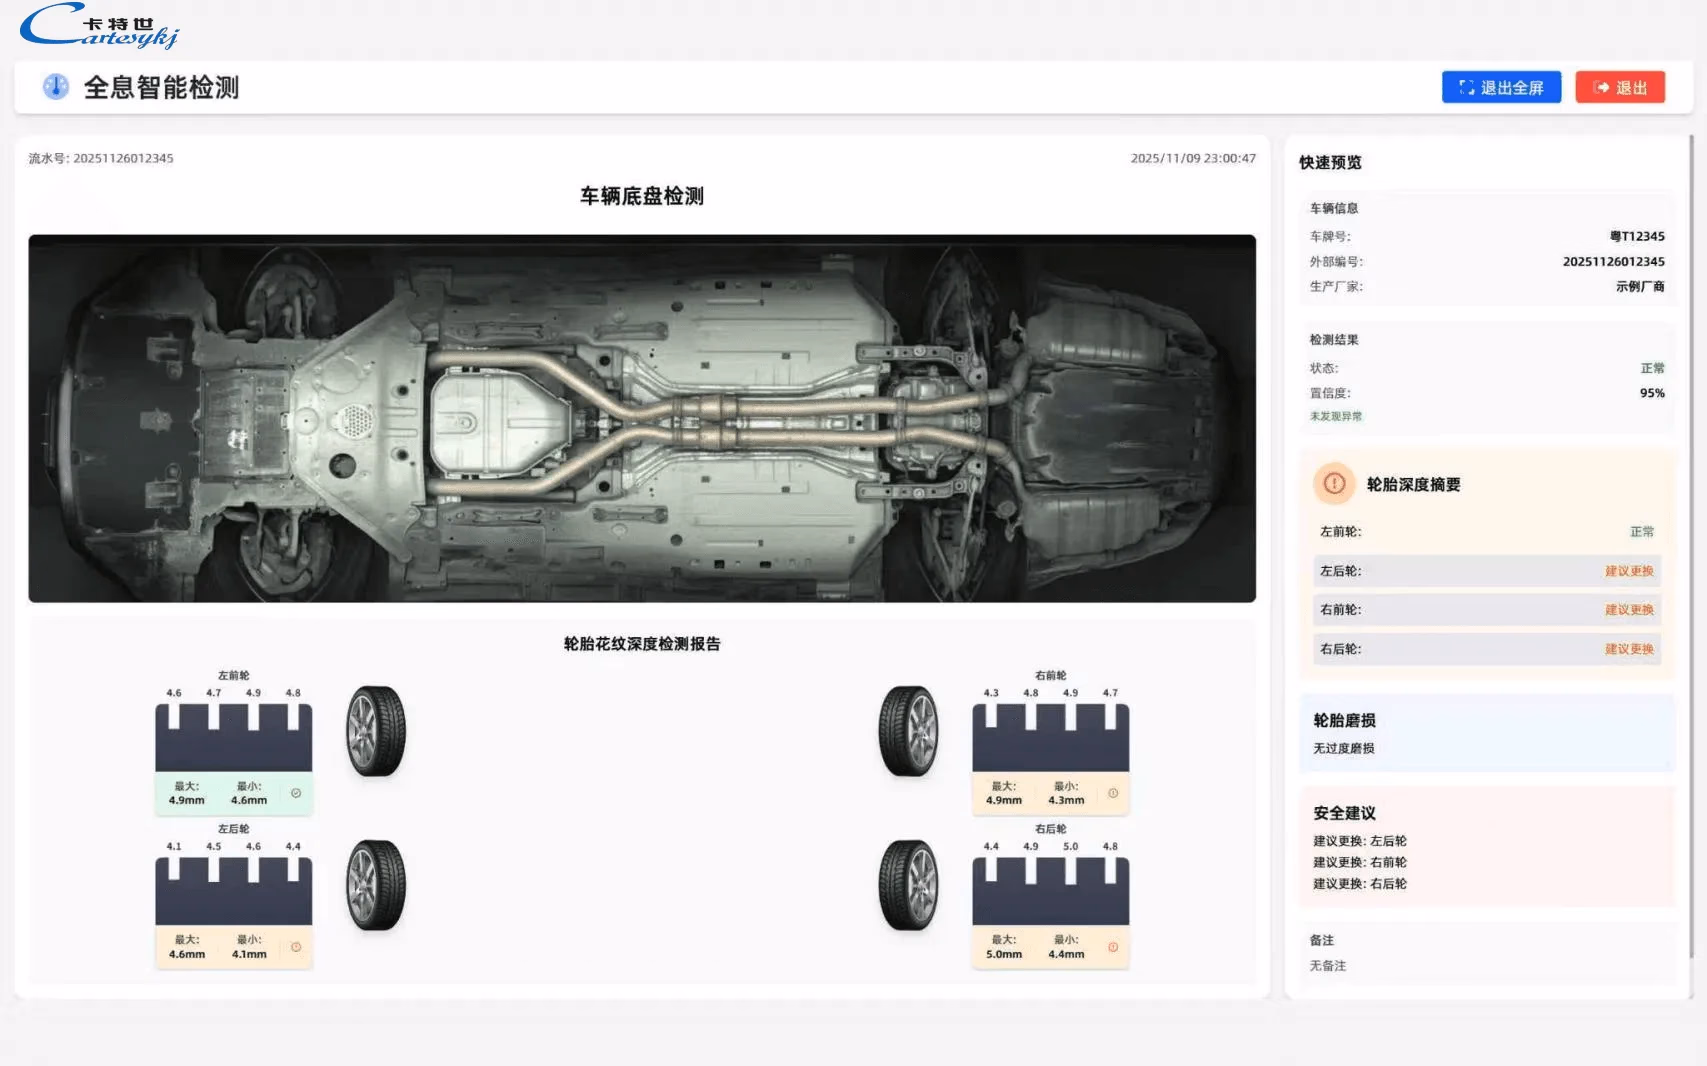Click the 退出全屏 button

[1501, 87]
